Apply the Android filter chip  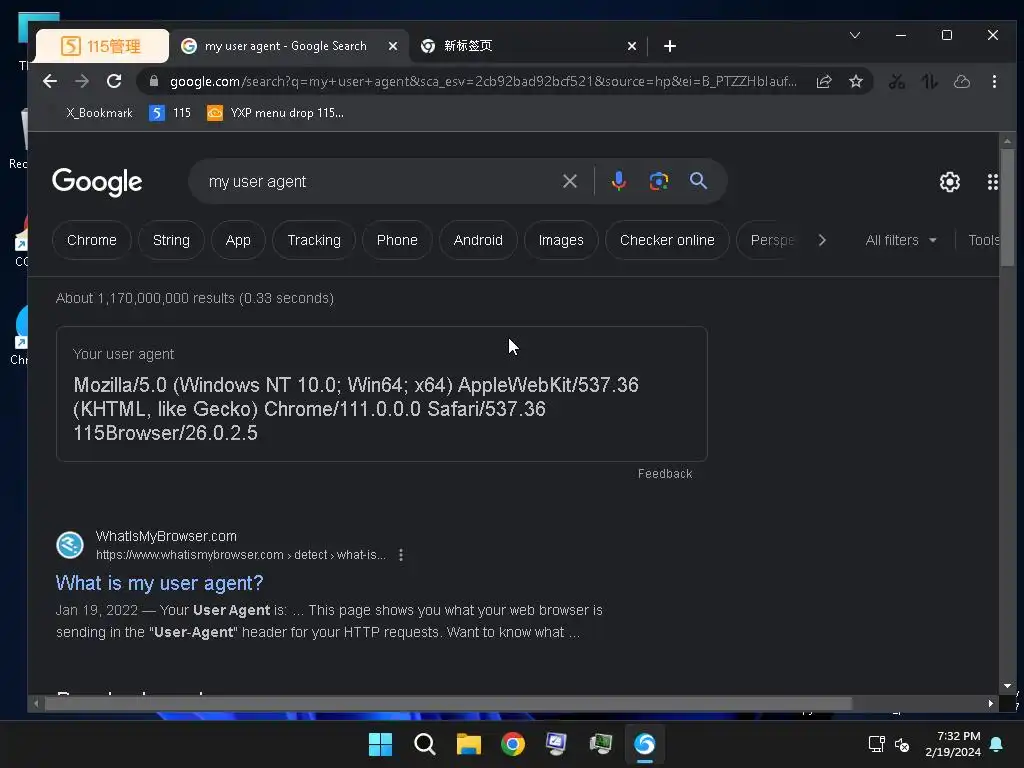pyautogui.click(x=478, y=240)
